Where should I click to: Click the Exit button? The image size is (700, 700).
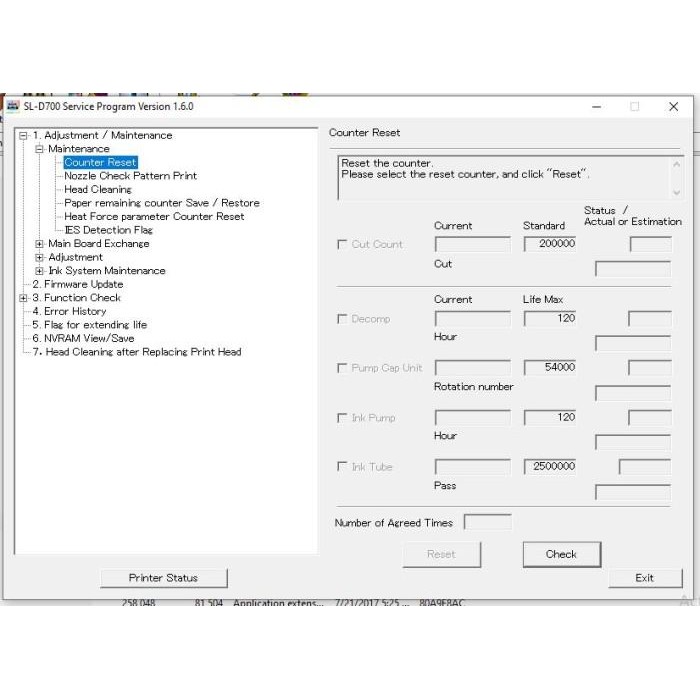[645, 578]
